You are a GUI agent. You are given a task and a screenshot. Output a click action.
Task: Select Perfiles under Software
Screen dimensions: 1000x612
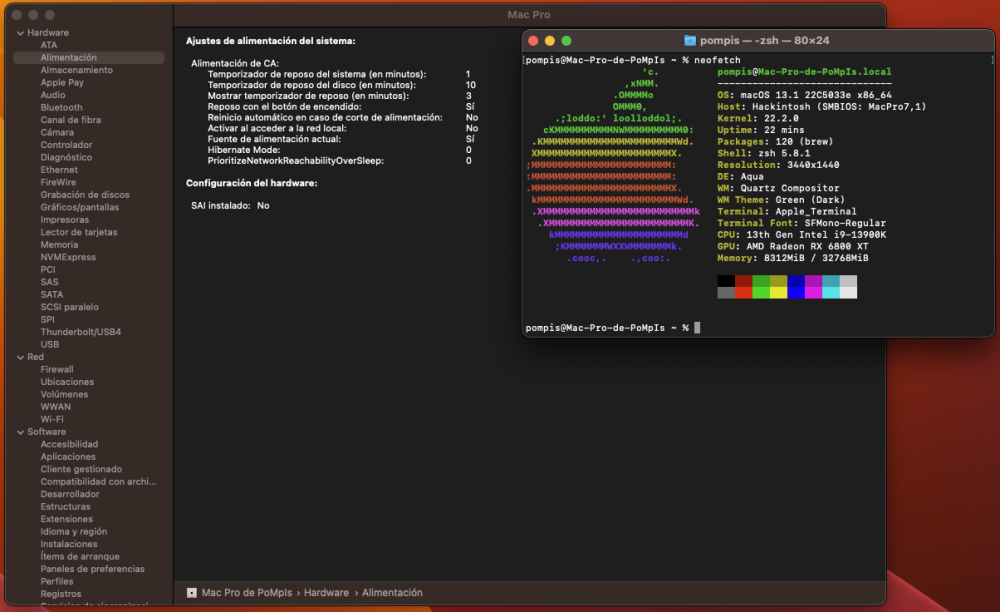57,581
